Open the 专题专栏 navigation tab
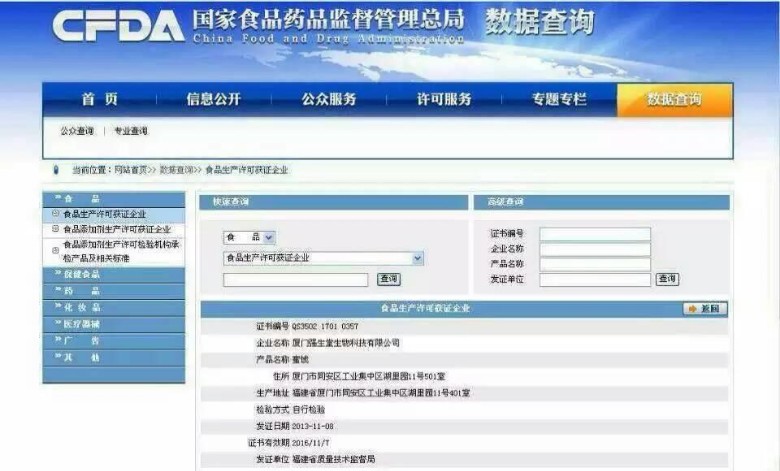The height and width of the screenshot is (471, 780). coord(559,99)
